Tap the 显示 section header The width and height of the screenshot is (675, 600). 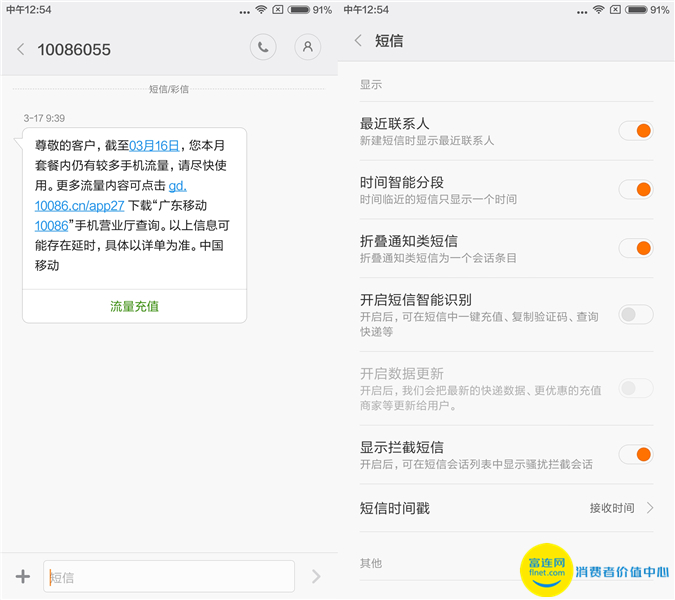pos(371,84)
